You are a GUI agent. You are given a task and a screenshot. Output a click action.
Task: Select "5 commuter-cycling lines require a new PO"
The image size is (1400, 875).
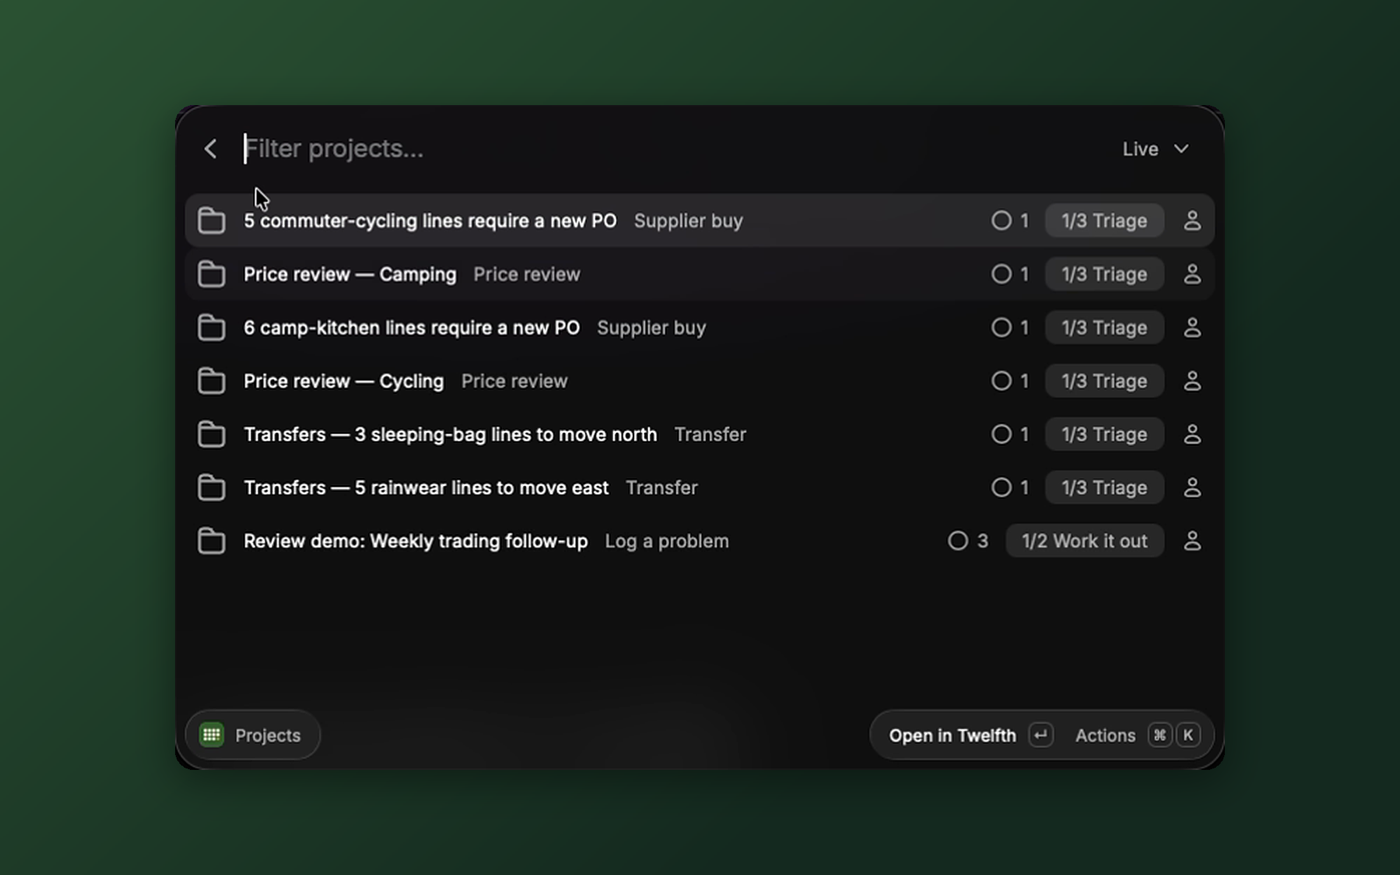pos(700,221)
